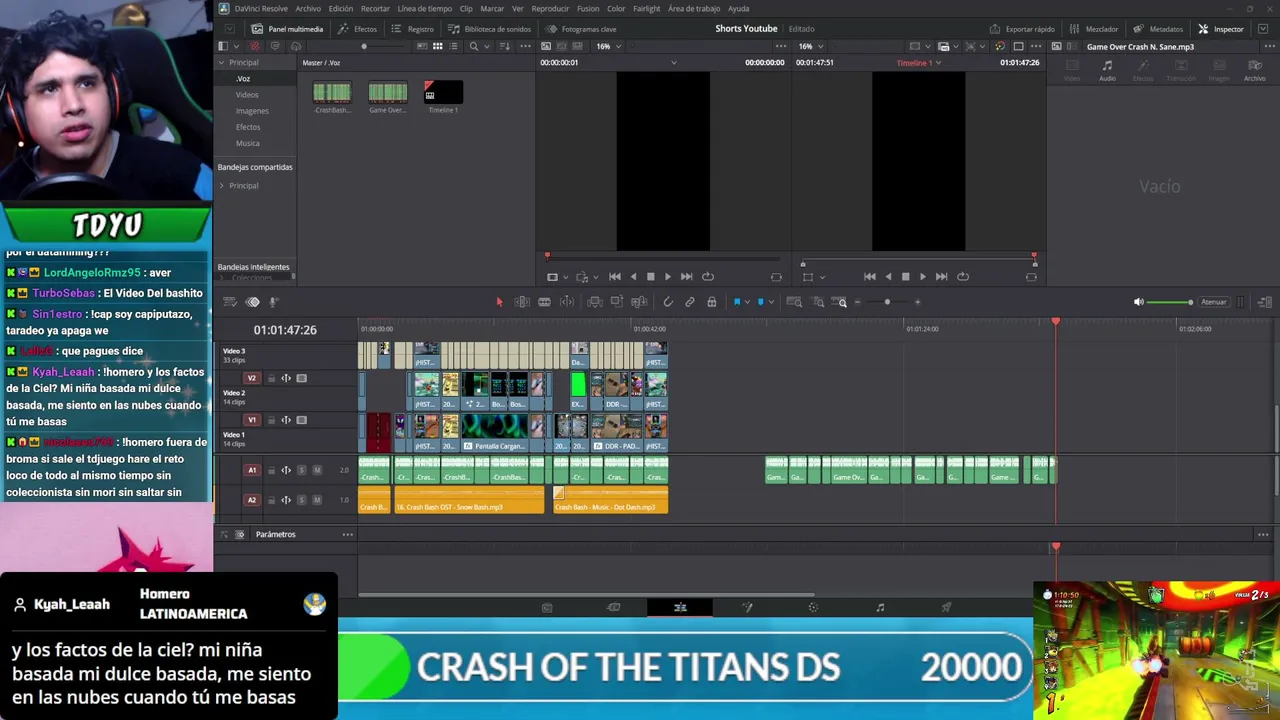Switch media pool to thumbnail grid view

pyautogui.click(x=437, y=46)
